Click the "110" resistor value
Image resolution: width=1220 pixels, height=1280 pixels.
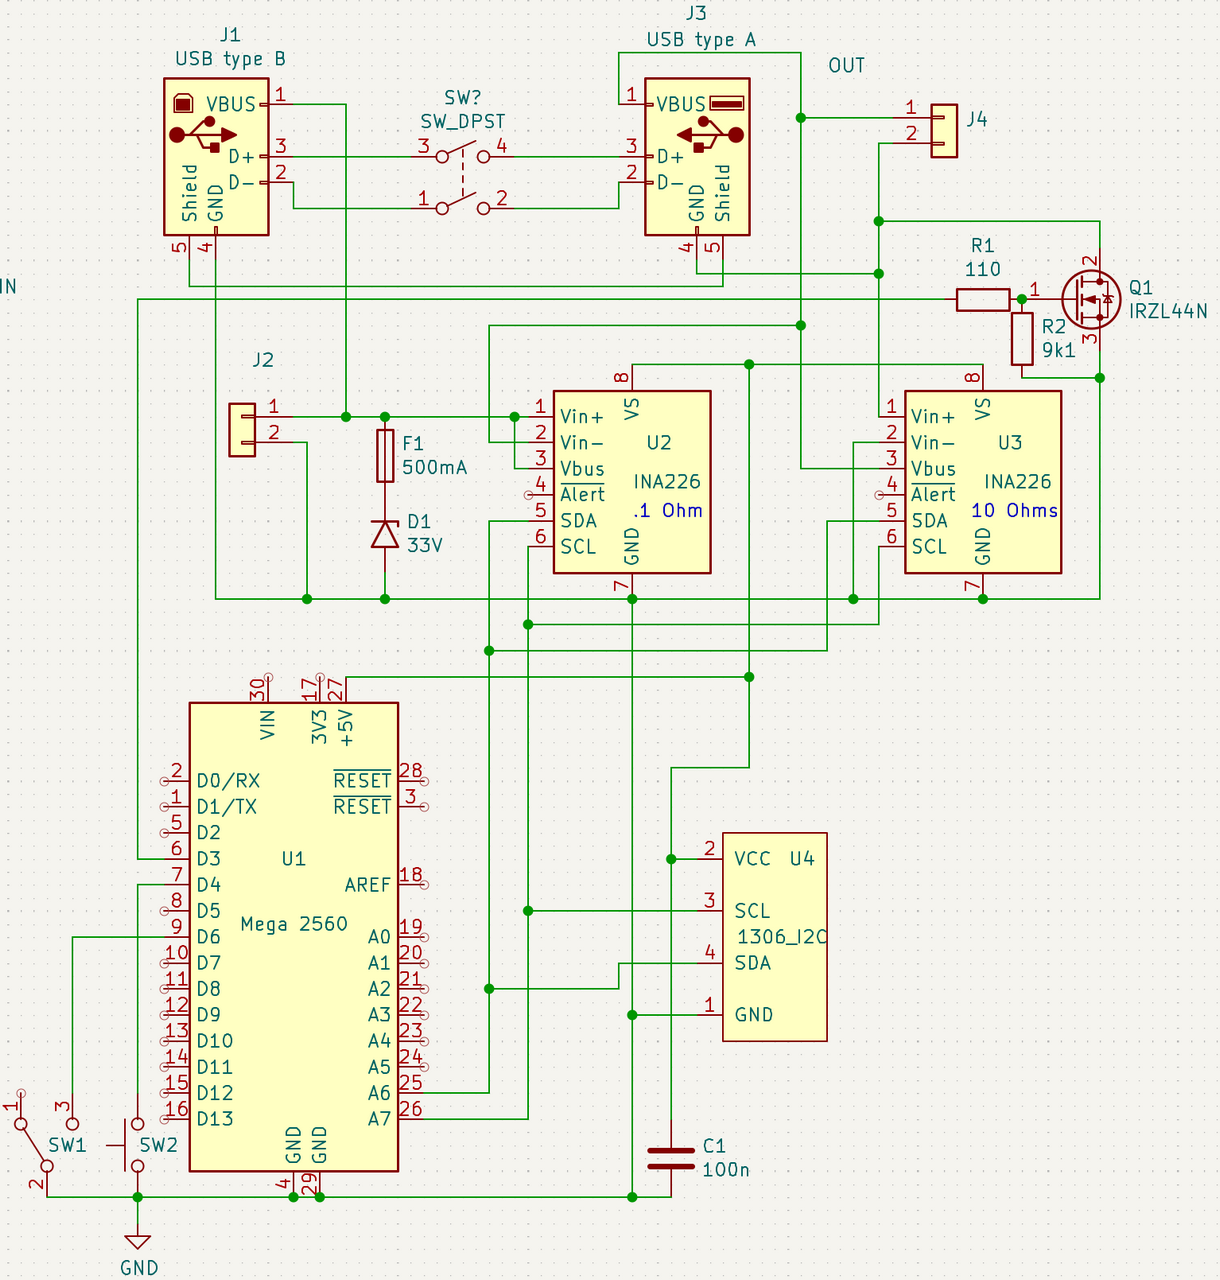(983, 269)
